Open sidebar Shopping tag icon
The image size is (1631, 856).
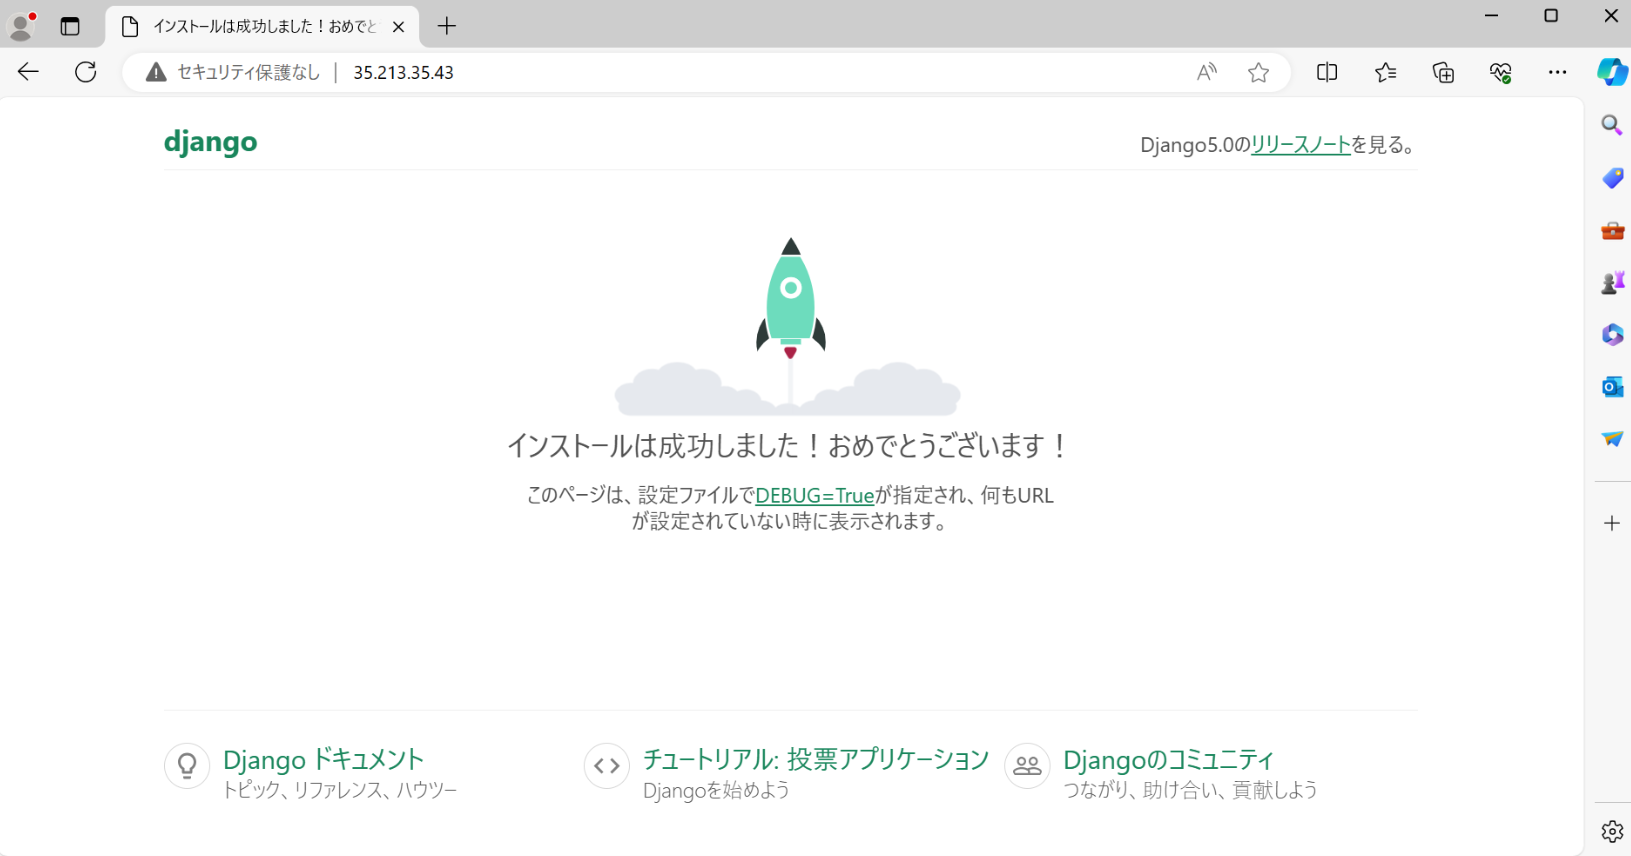coord(1612,178)
